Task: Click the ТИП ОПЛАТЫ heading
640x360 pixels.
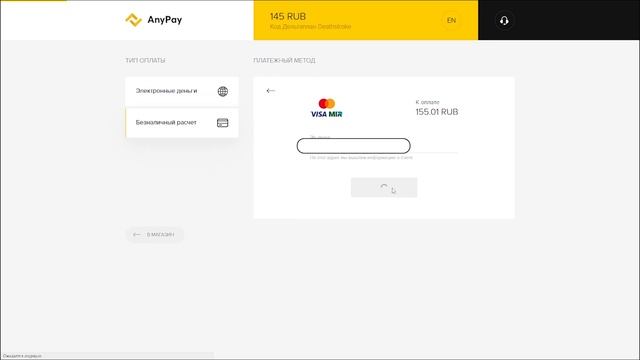Action: coord(145,60)
